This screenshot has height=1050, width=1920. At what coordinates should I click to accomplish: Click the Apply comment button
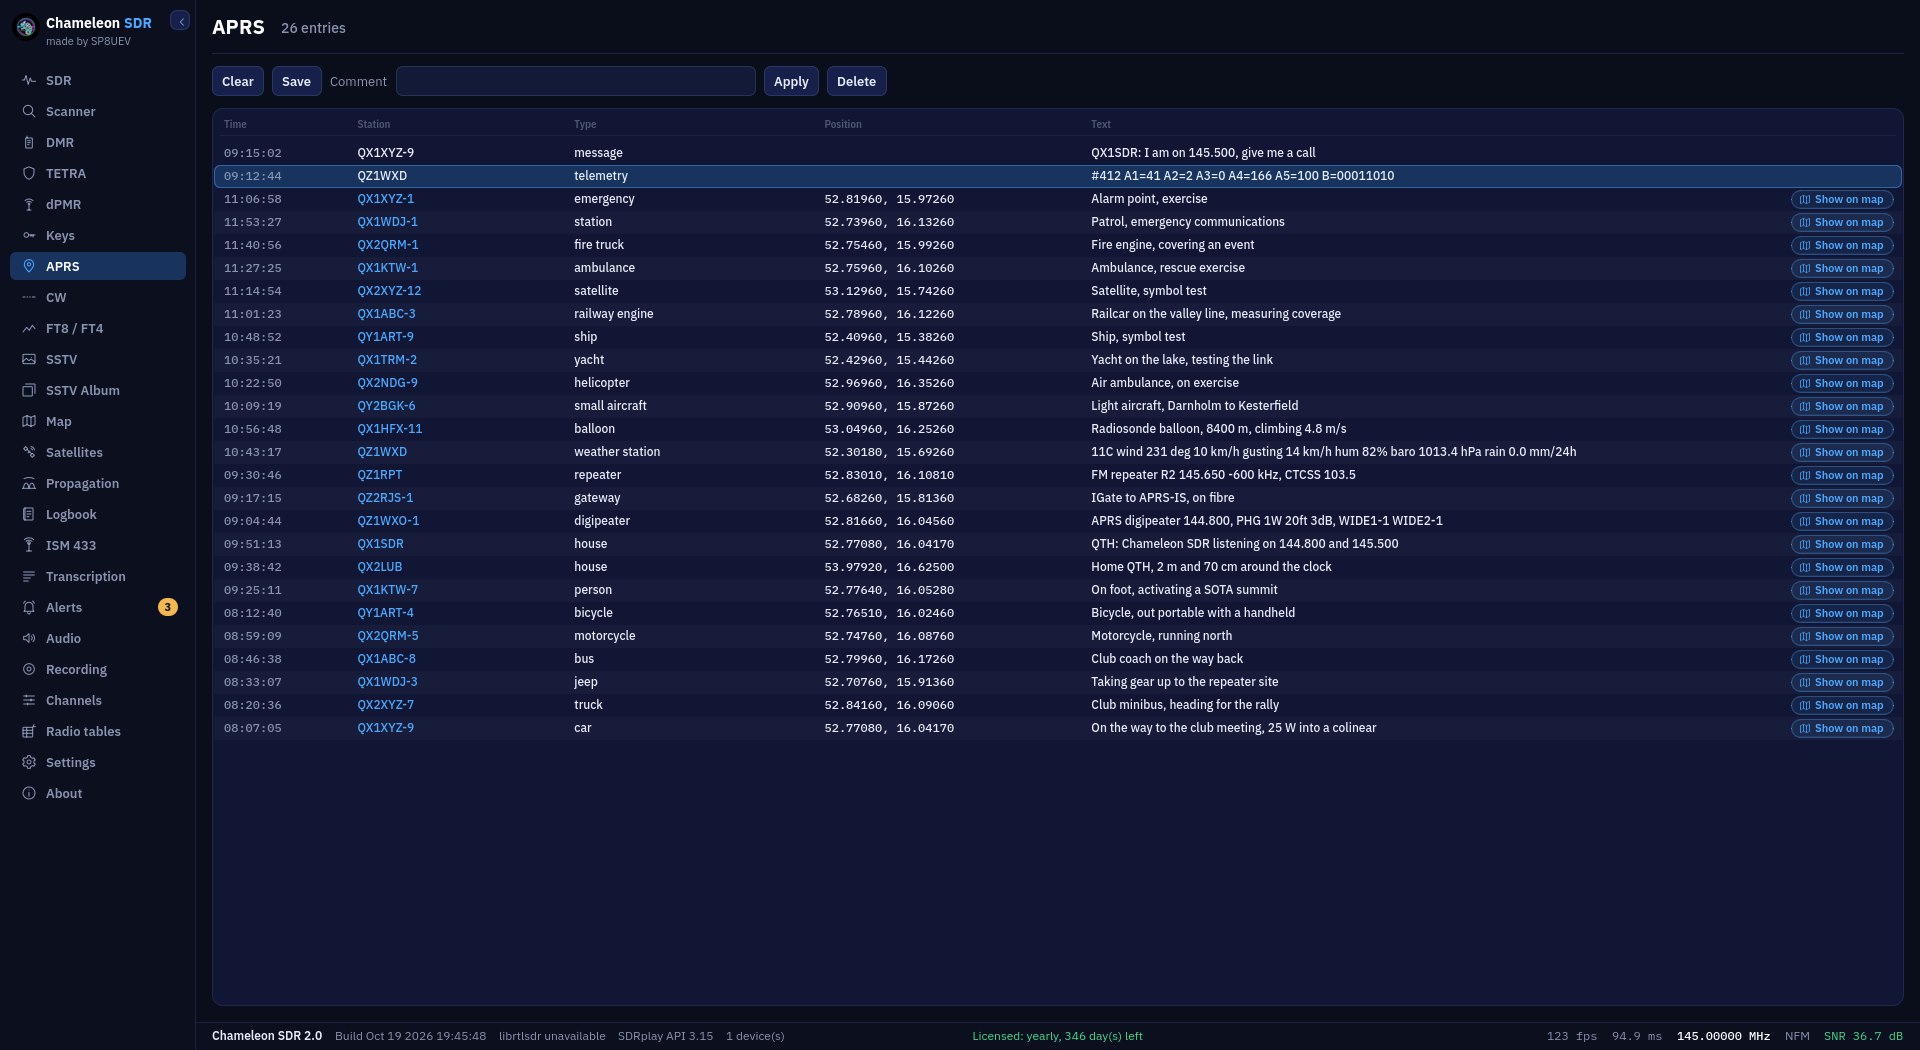click(x=791, y=81)
